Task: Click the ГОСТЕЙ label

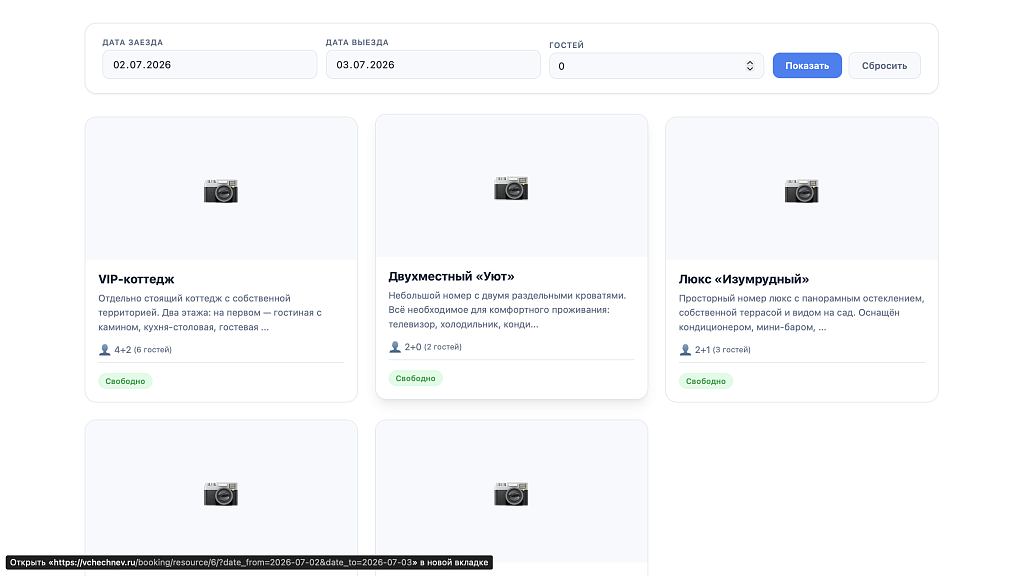Action: click(x=566, y=44)
